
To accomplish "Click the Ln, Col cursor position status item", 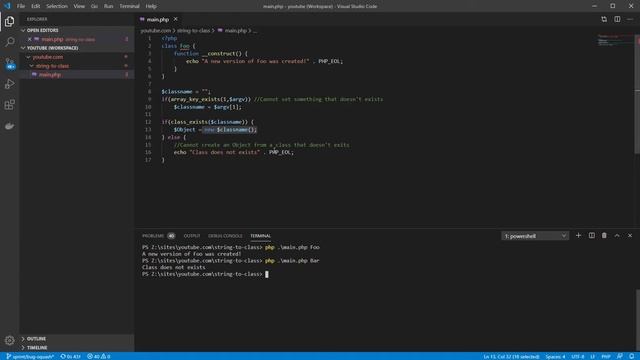I will click(x=511, y=356).
